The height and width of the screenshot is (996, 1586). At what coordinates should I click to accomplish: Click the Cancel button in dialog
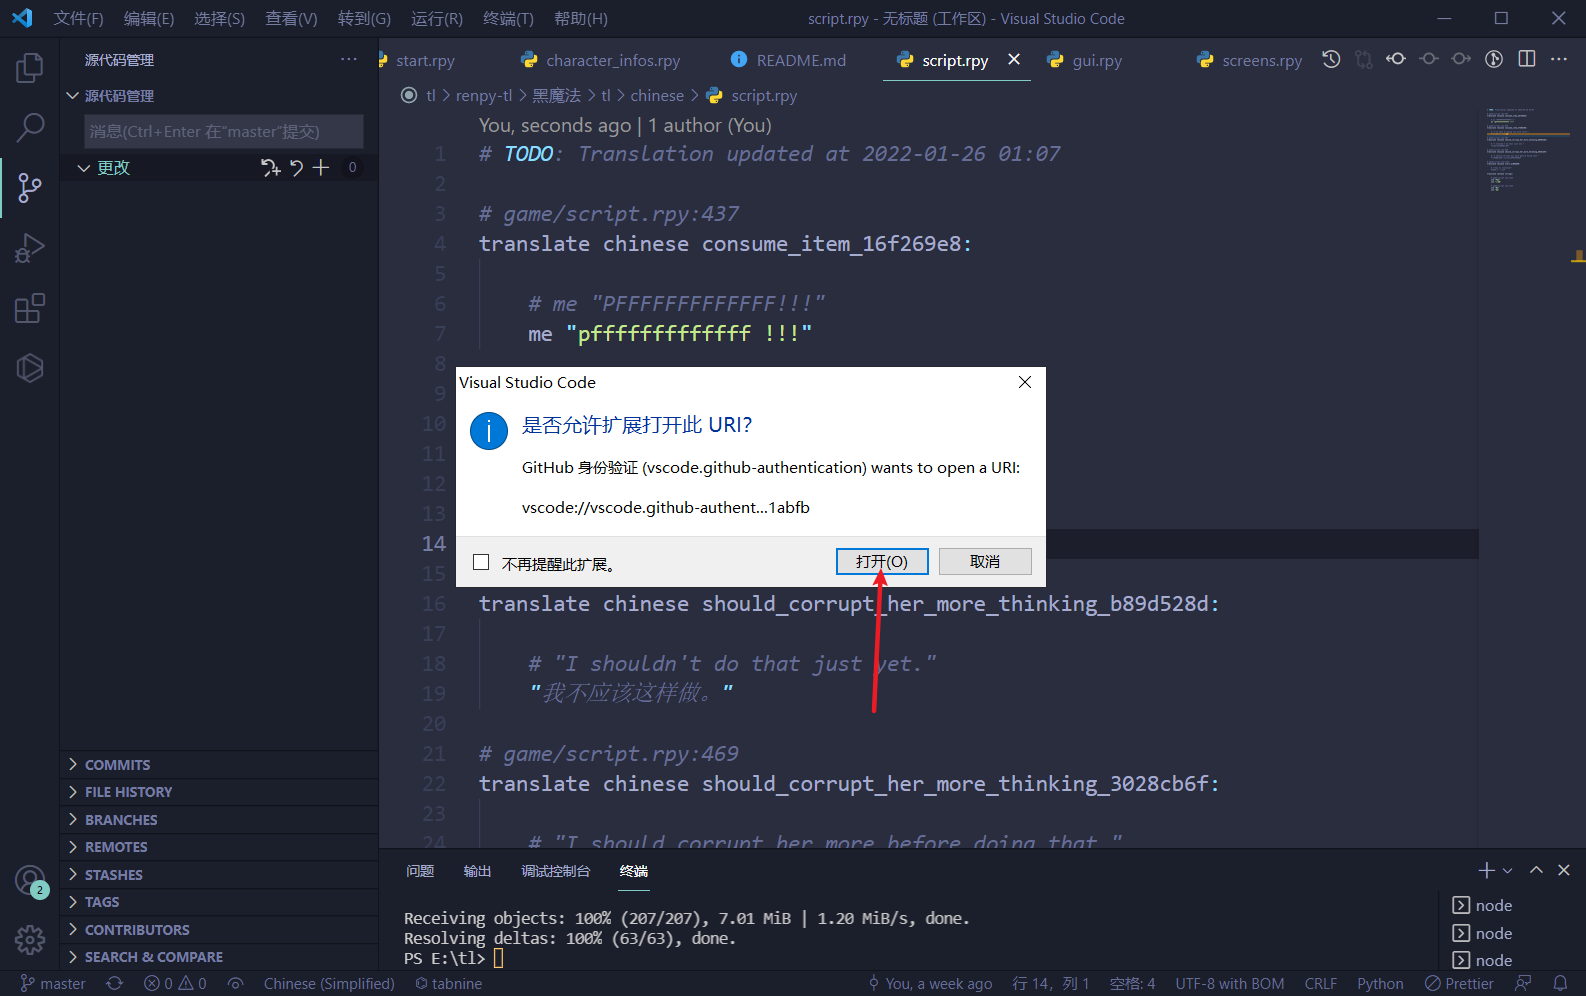click(x=985, y=562)
